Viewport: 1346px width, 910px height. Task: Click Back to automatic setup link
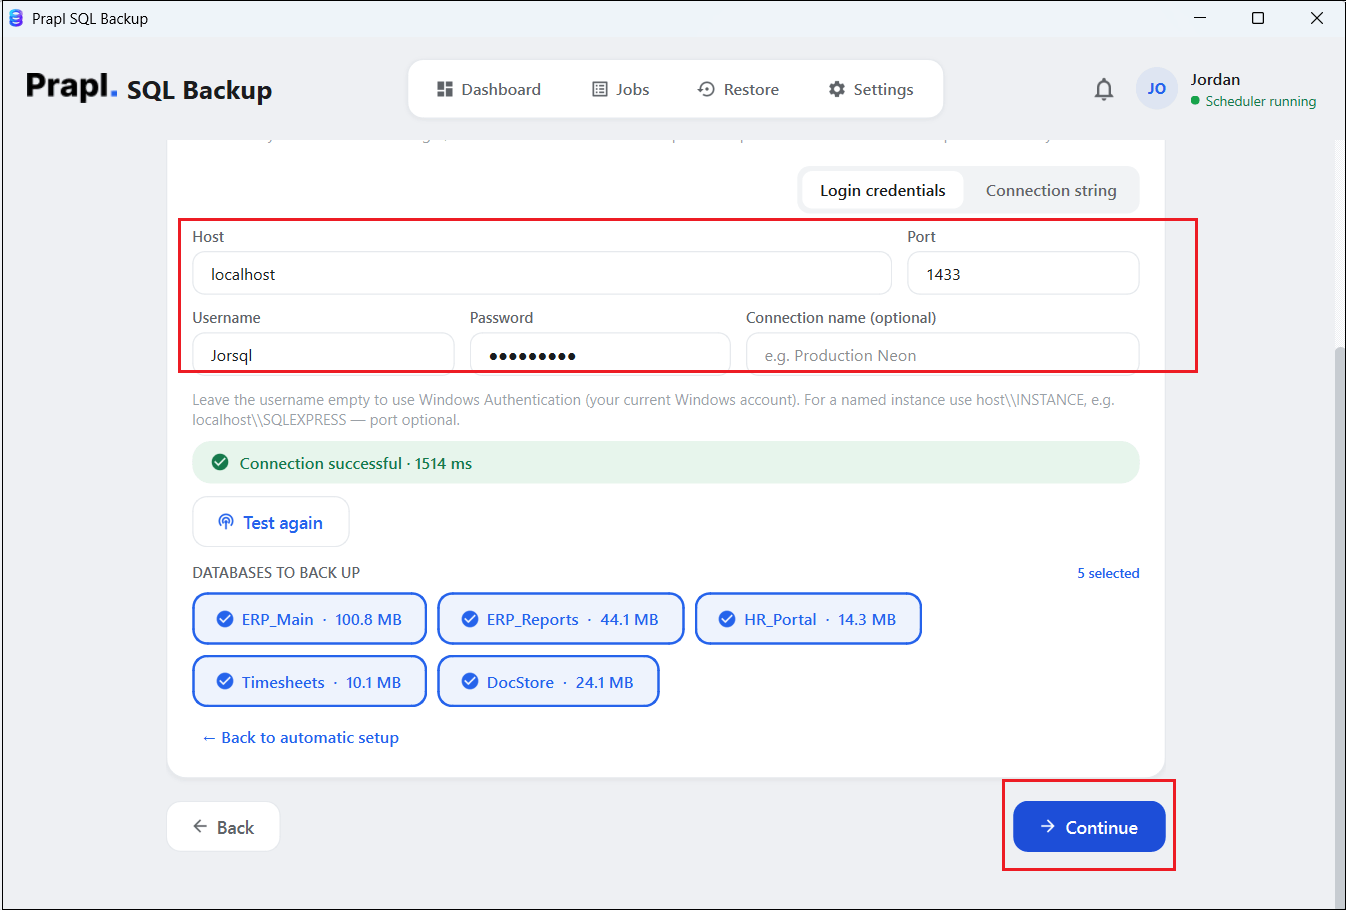[300, 737]
